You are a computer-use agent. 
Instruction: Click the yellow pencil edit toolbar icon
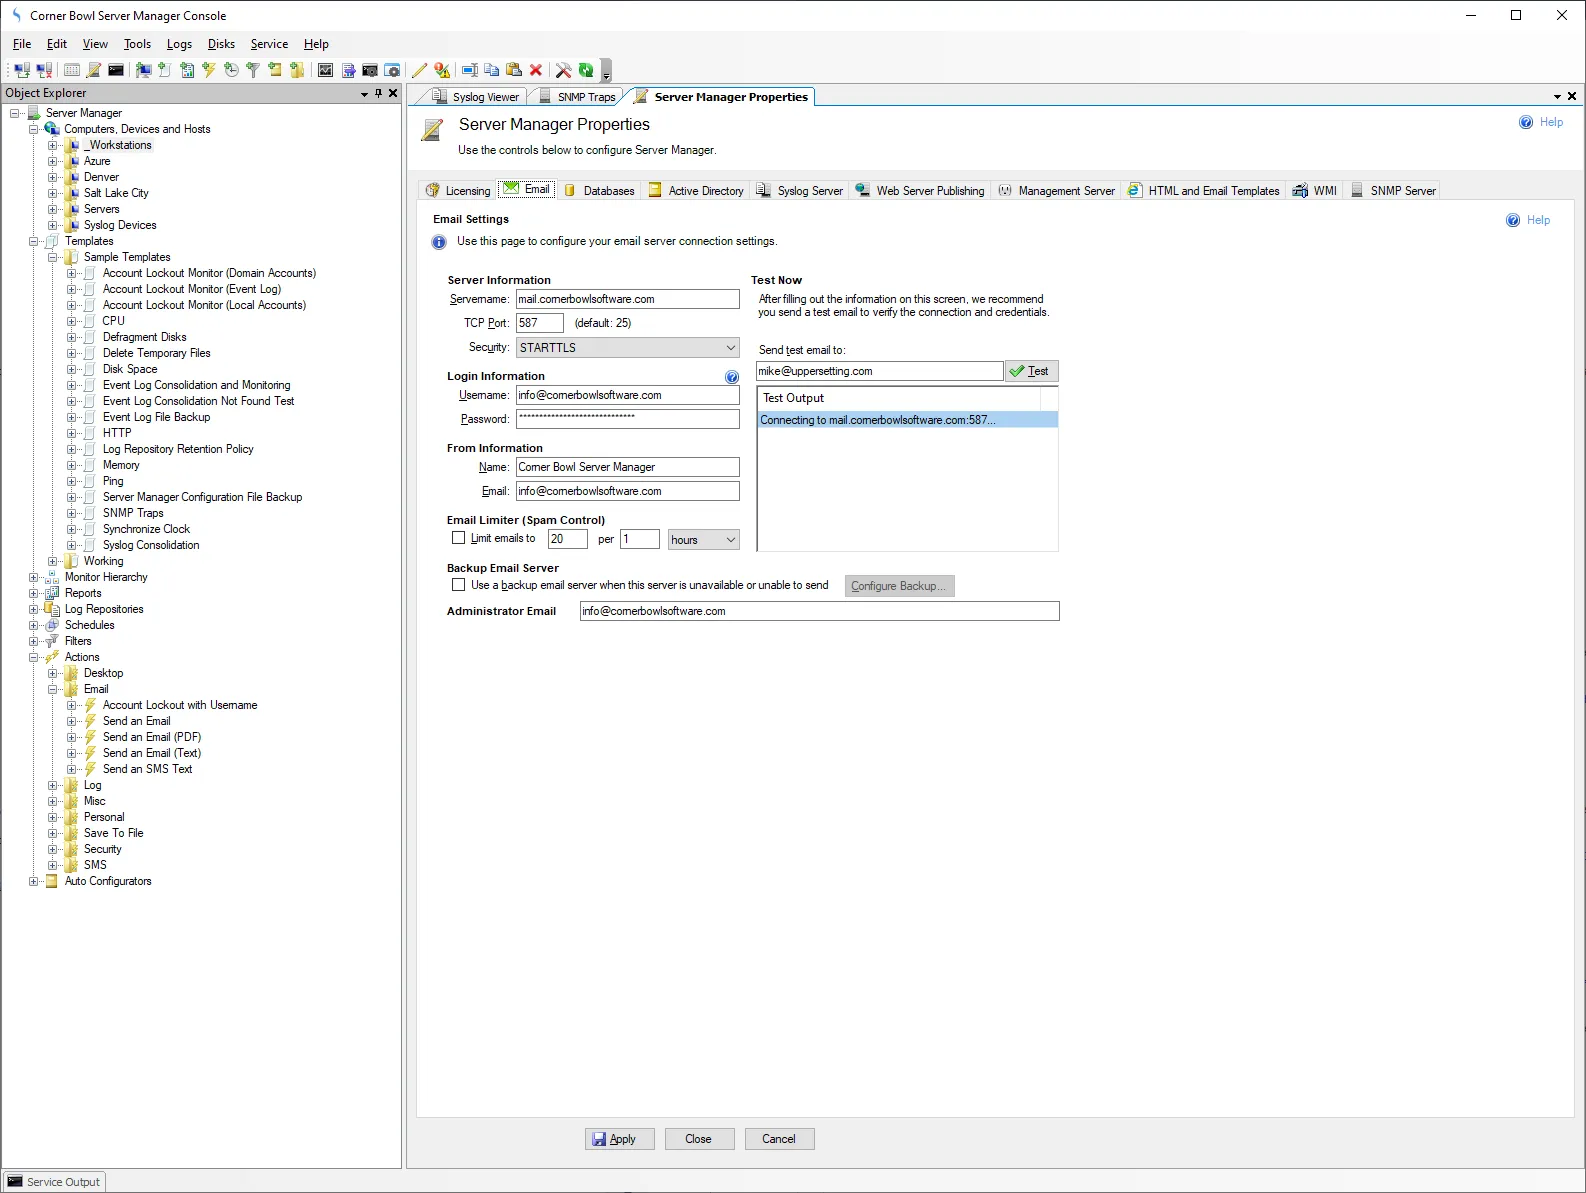tap(419, 70)
